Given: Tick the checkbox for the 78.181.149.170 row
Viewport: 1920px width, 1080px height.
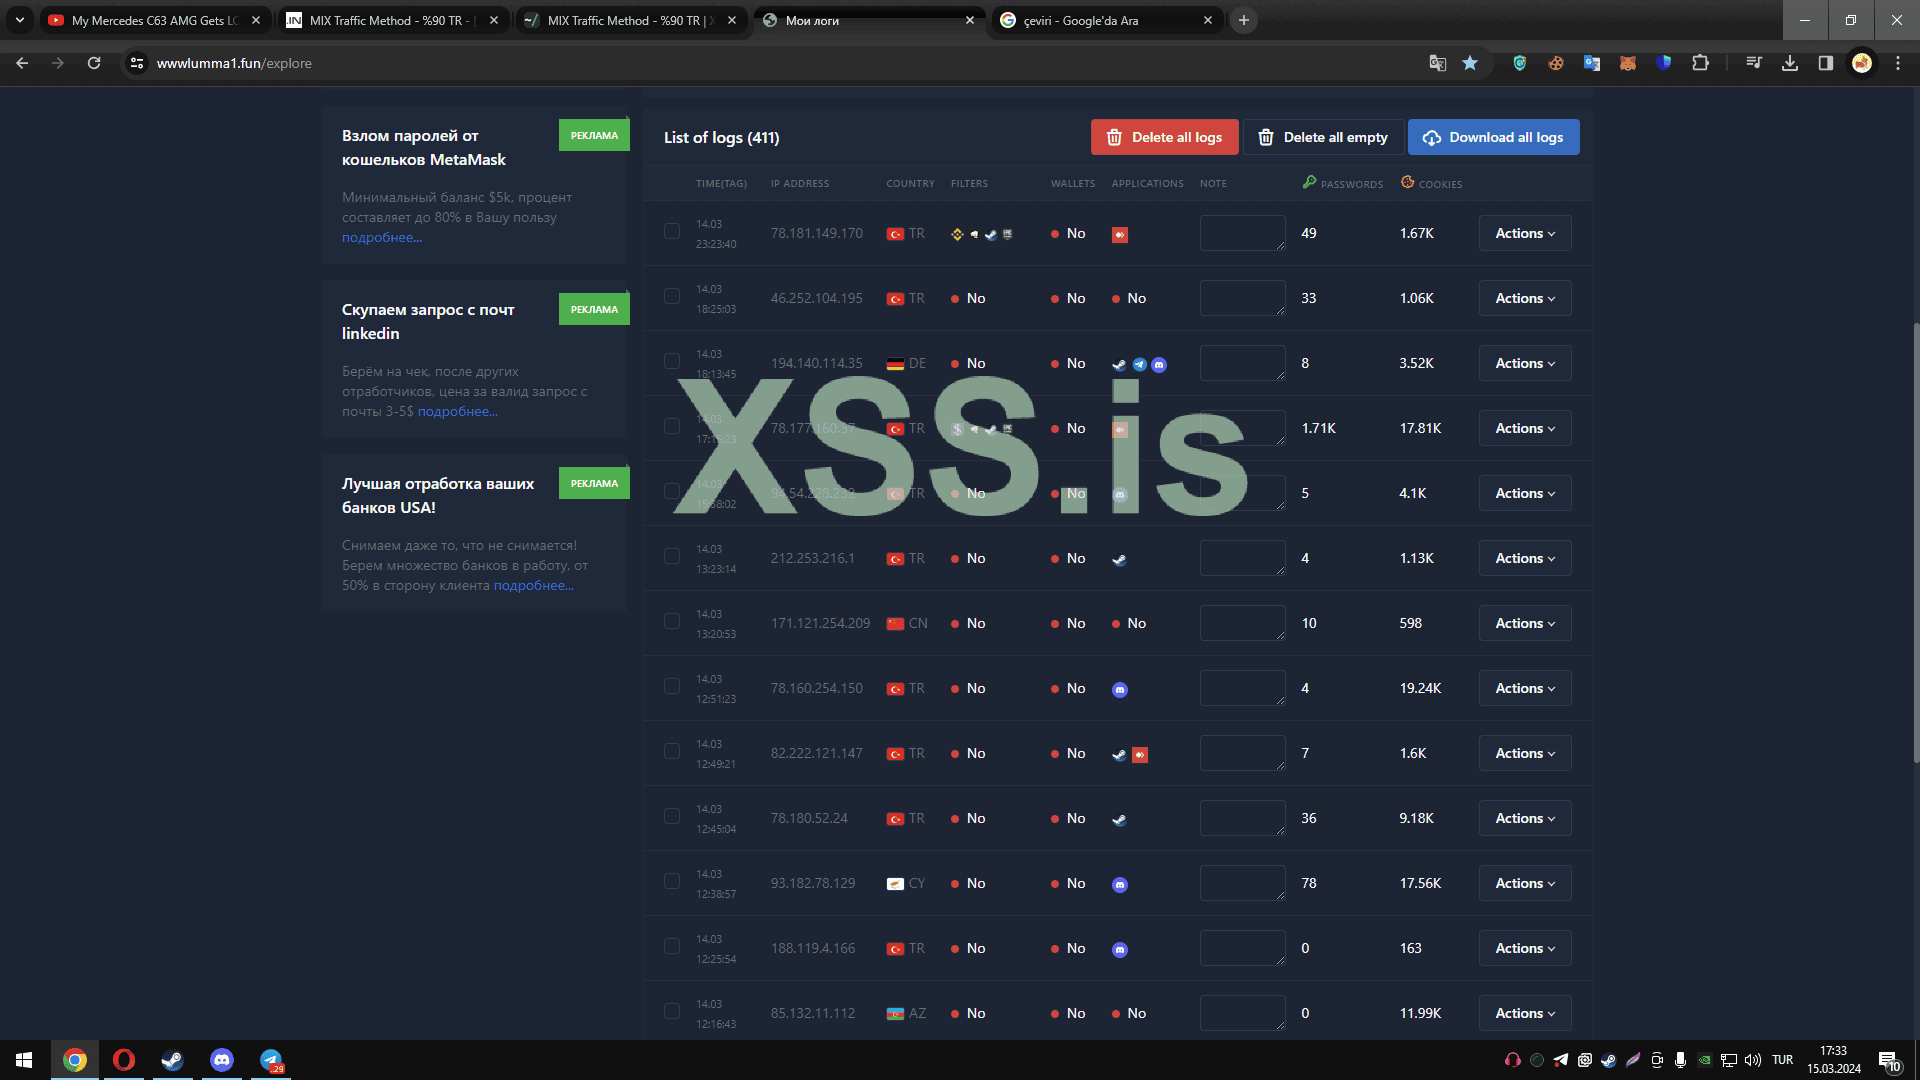Looking at the screenshot, I should tap(672, 232).
